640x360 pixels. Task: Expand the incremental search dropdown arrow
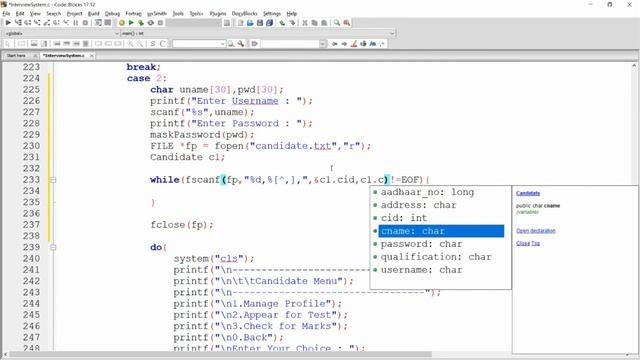pos(322,44)
